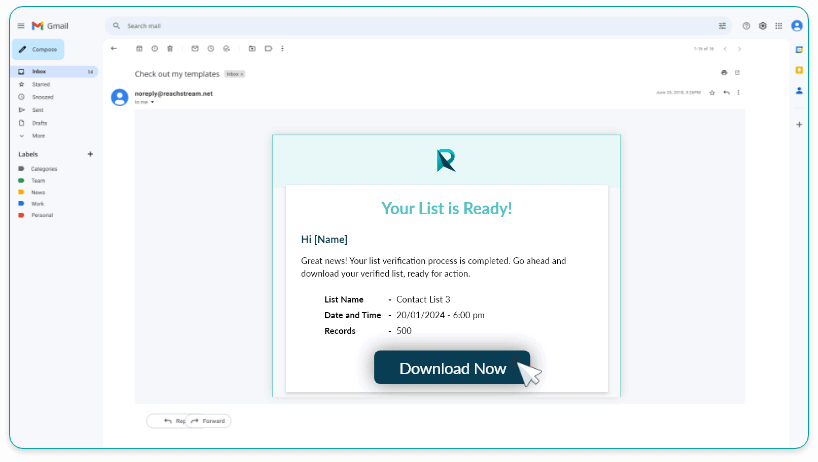Click the Gmail logo
The width and height of the screenshot is (818, 462).
[x=50, y=26]
